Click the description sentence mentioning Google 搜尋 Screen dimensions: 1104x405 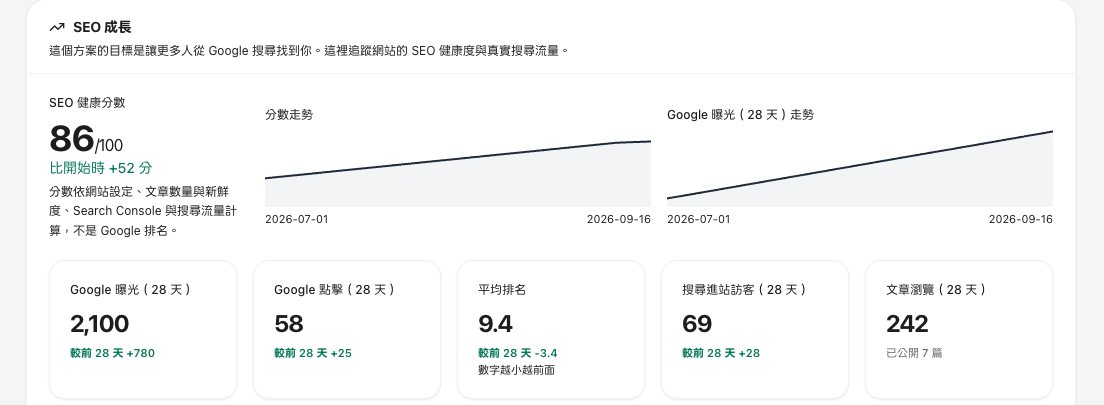[308, 51]
